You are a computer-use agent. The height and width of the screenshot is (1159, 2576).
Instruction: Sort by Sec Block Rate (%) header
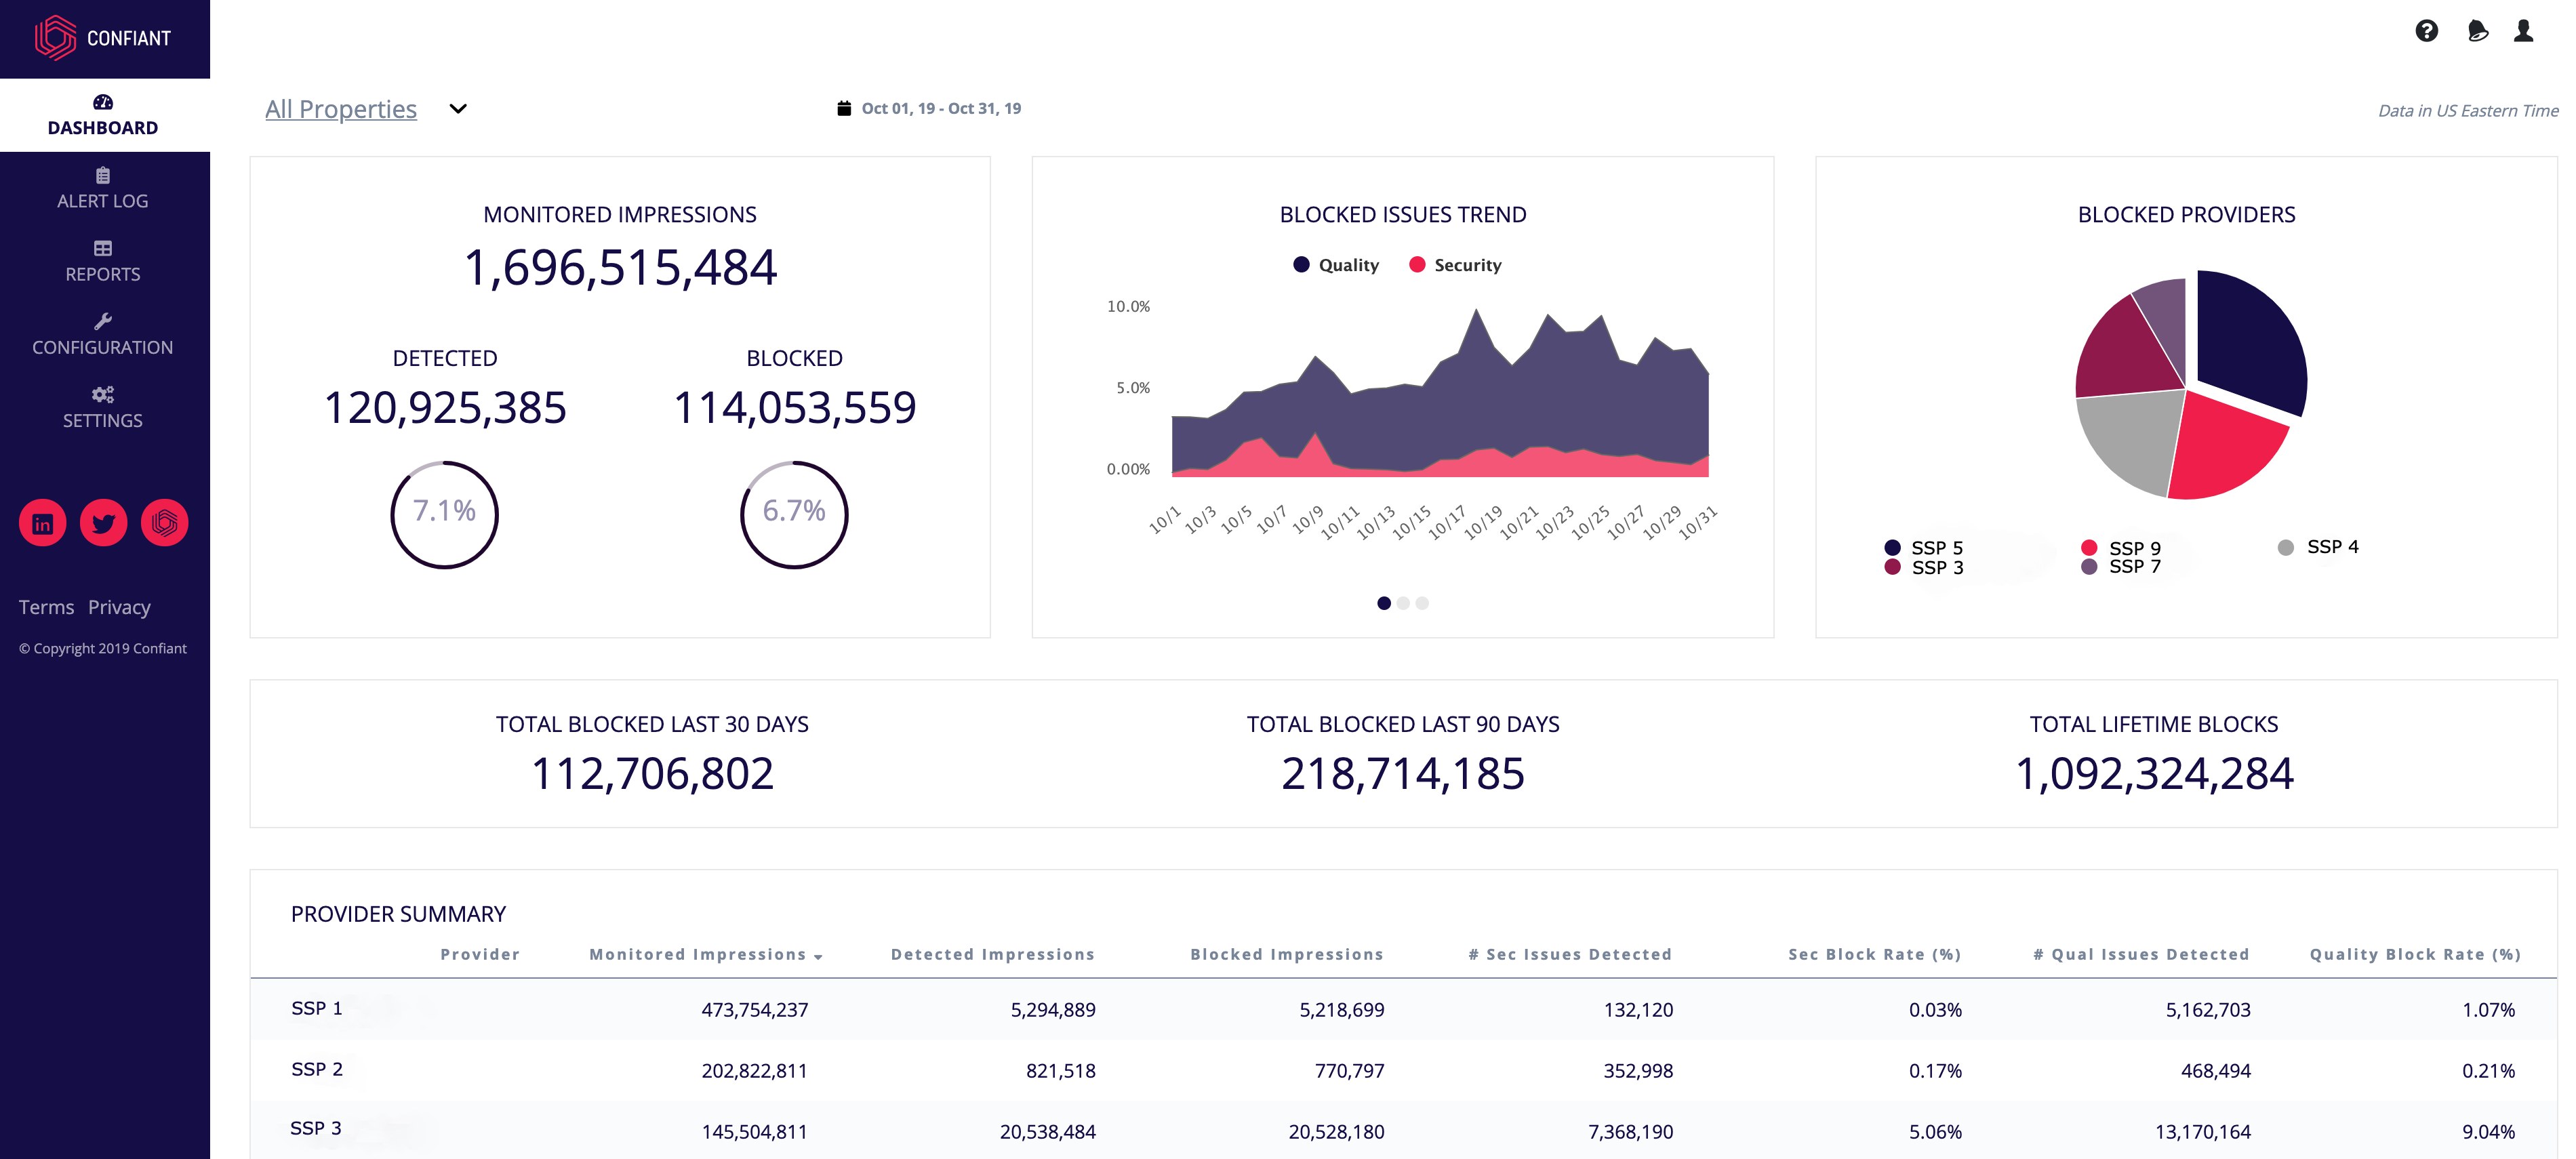pyautogui.click(x=1874, y=954)
